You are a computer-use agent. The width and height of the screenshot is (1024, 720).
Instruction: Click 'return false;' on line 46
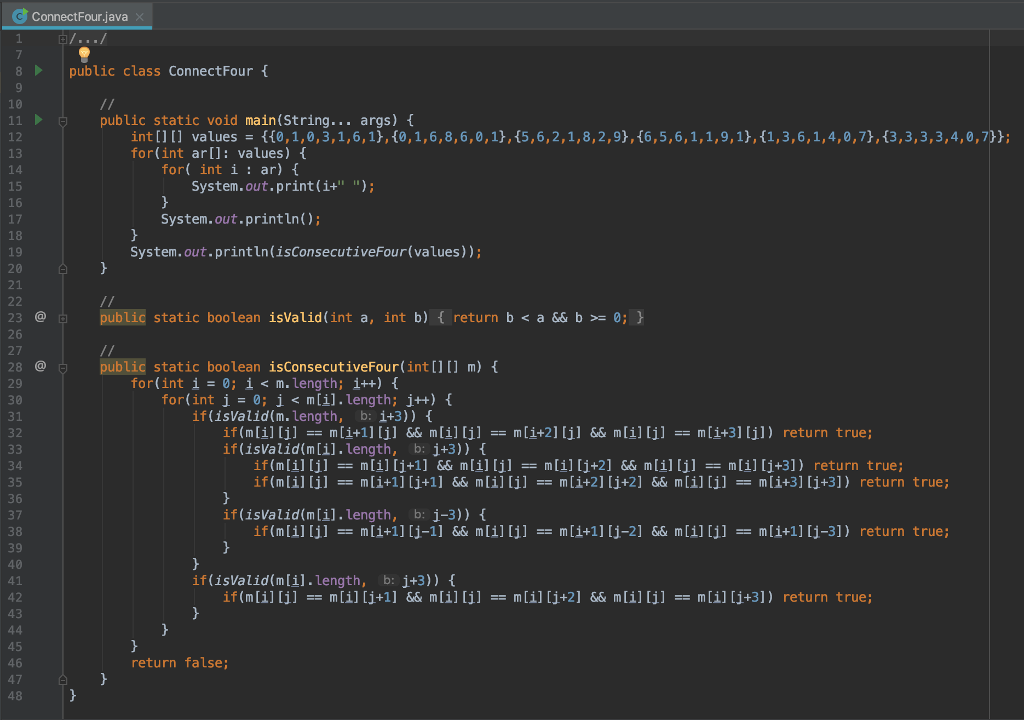coord(180,663)
